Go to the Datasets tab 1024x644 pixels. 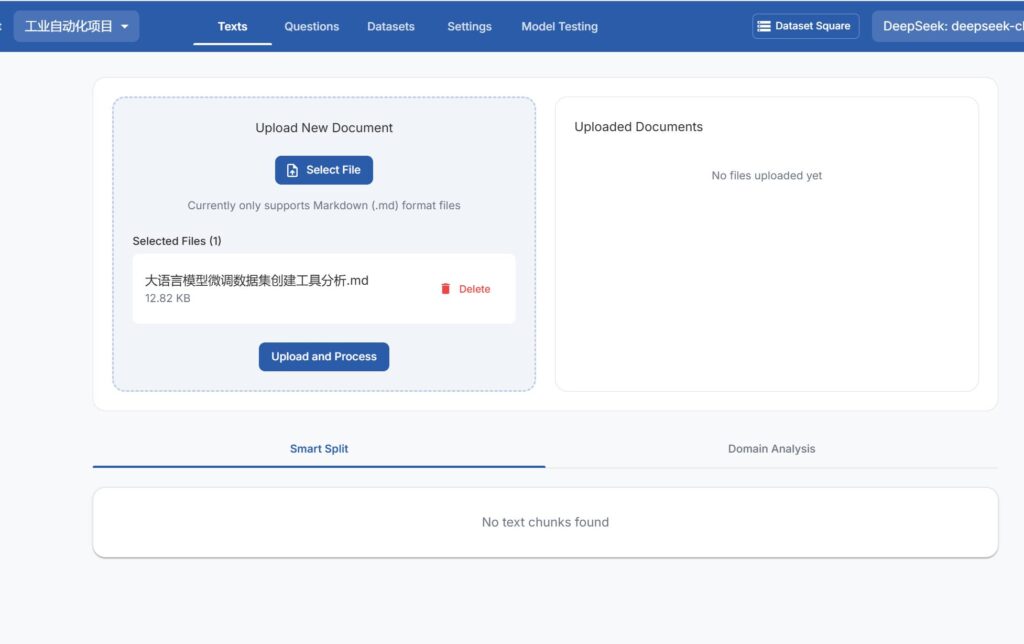[x=390, y=26]
